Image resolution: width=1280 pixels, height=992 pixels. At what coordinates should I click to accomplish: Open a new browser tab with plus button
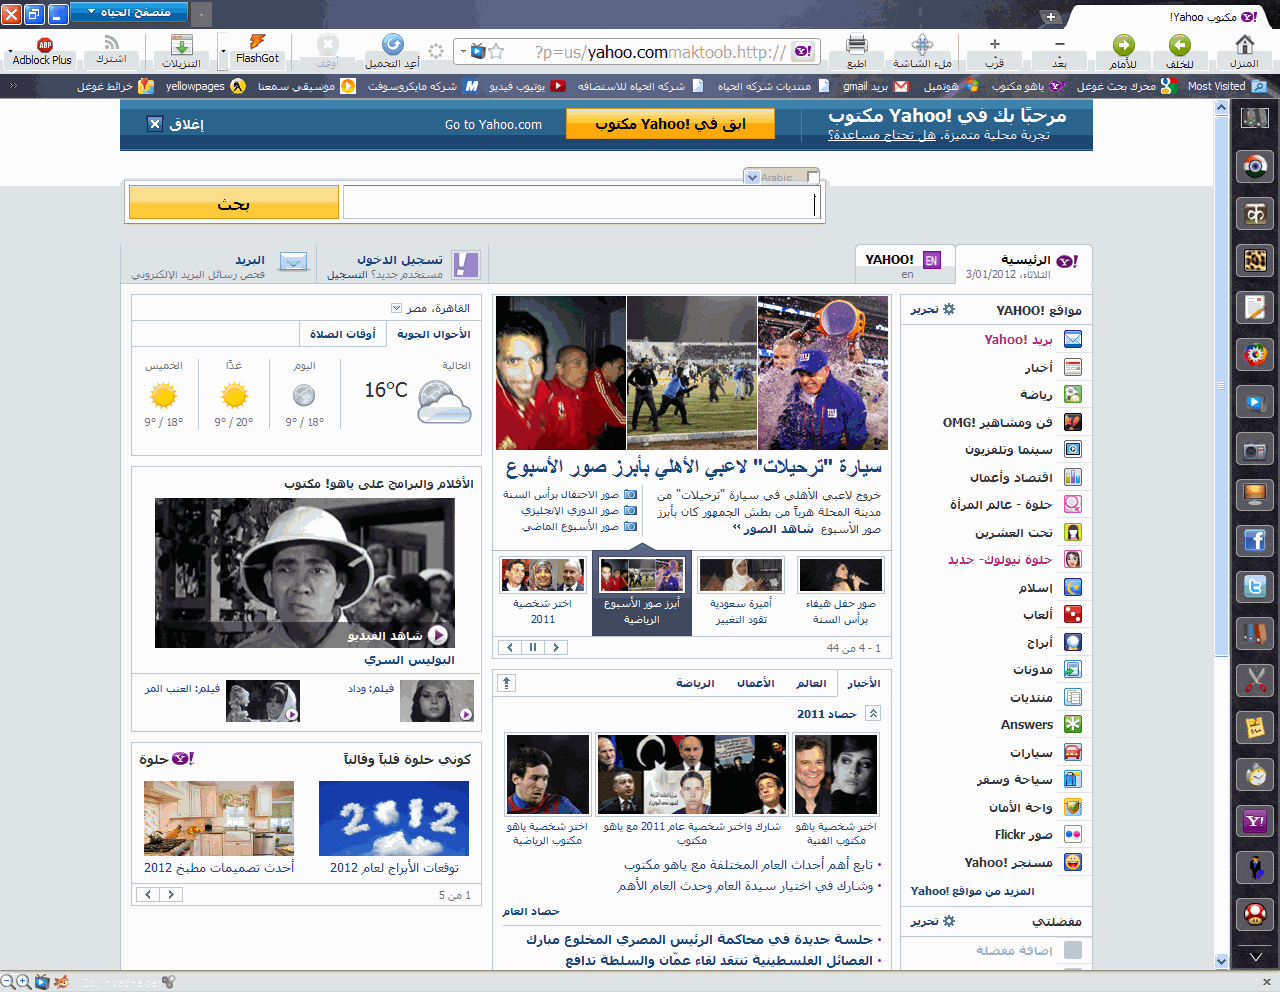[x=1050, y=17]
